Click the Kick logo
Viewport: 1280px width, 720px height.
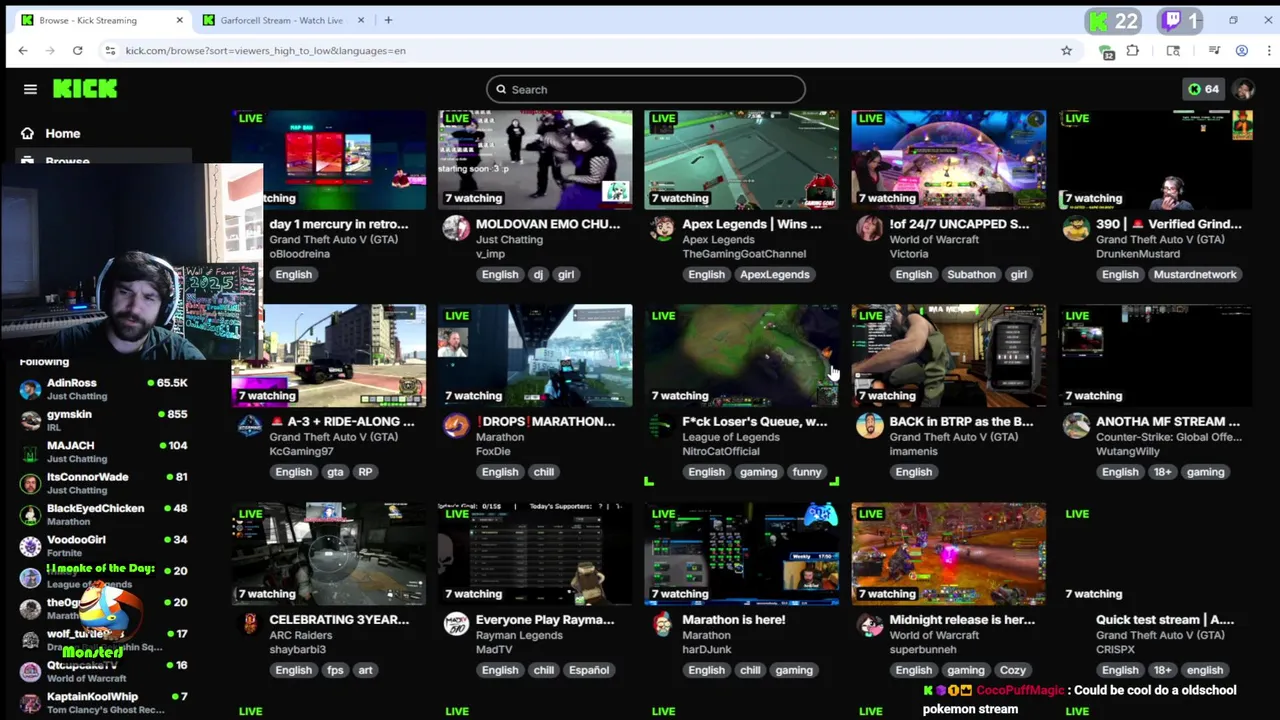(x=85, y=89)
